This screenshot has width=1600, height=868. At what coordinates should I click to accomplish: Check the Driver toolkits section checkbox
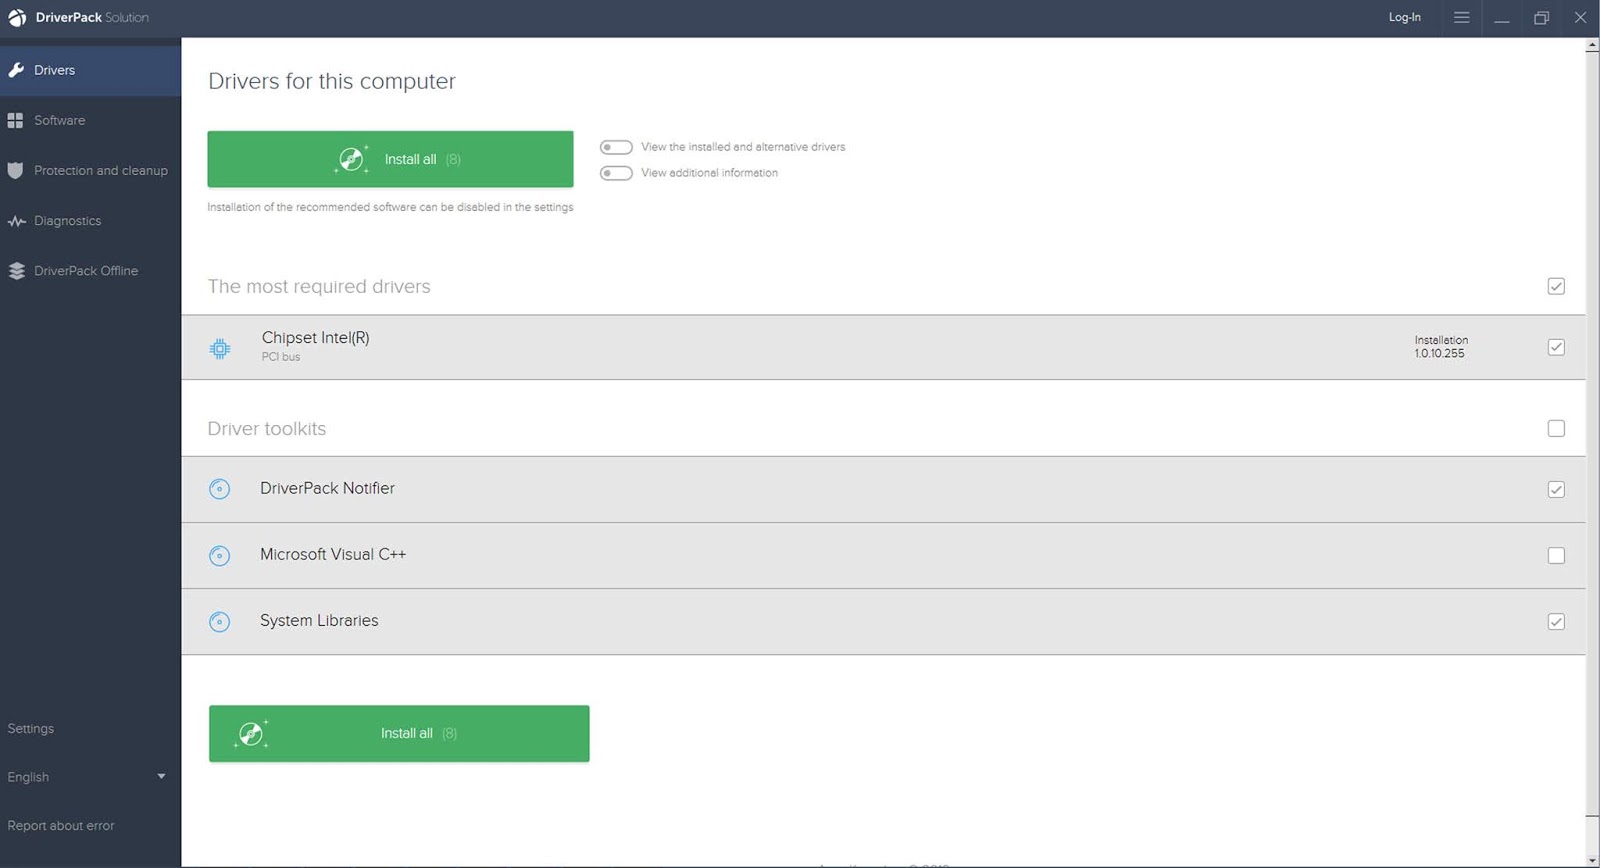(x=1556, y=428)
